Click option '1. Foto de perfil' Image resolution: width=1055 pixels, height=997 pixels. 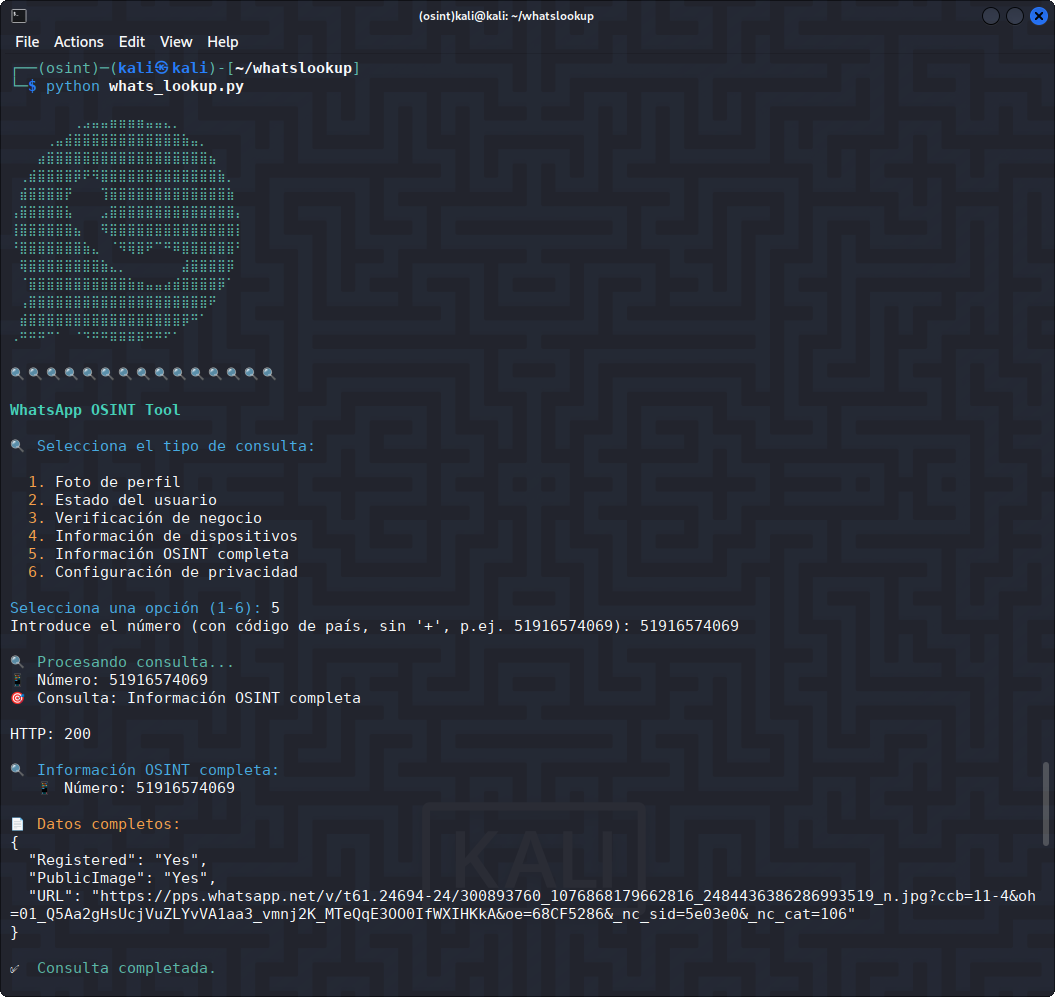point(104,482)
